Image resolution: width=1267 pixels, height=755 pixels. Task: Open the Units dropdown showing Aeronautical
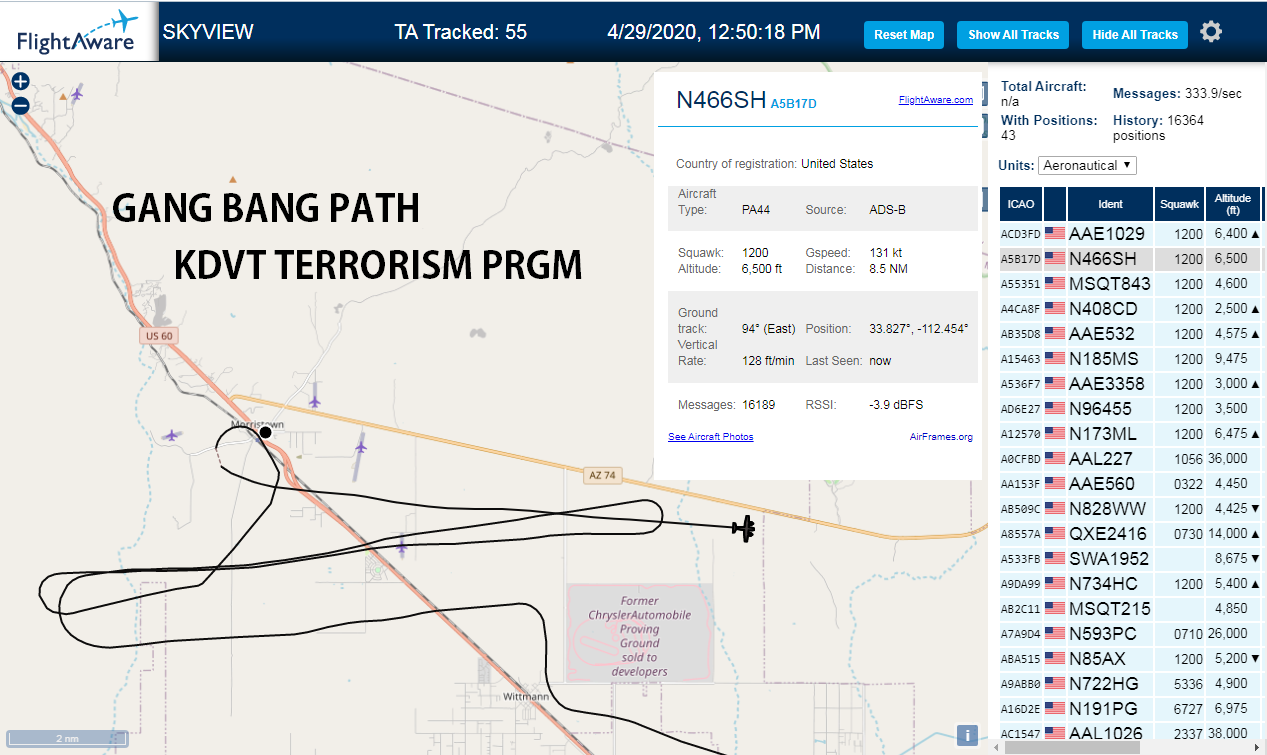coord(1087,165)
